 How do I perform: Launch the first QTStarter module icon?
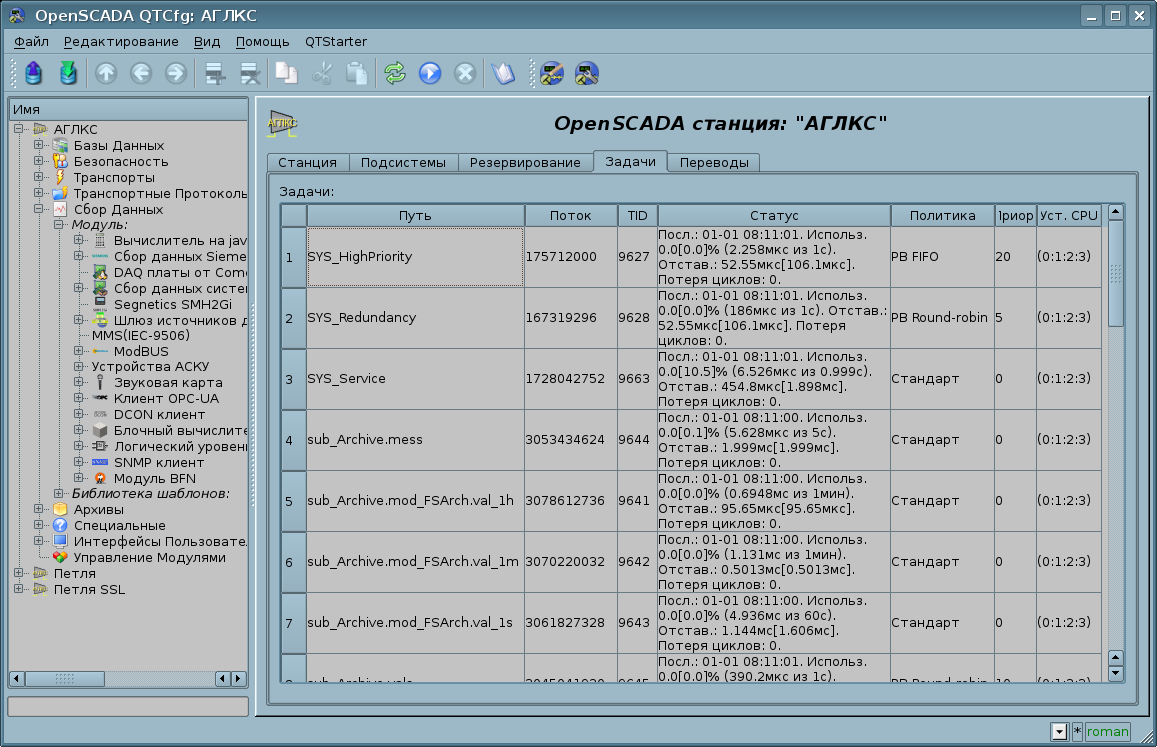pyautogui.click(x=552, y=73)
